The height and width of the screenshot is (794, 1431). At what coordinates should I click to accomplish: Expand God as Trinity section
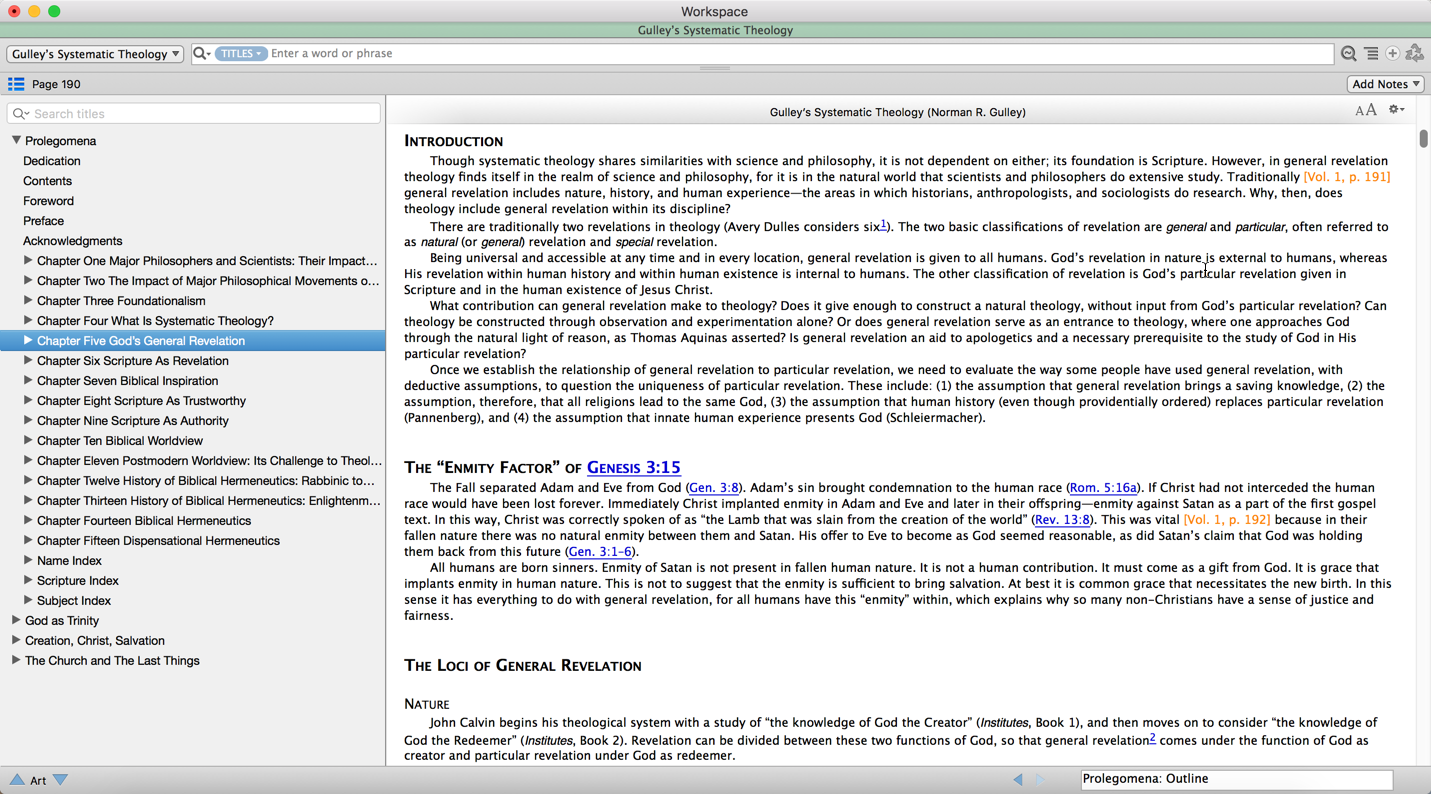click(16, 620)
